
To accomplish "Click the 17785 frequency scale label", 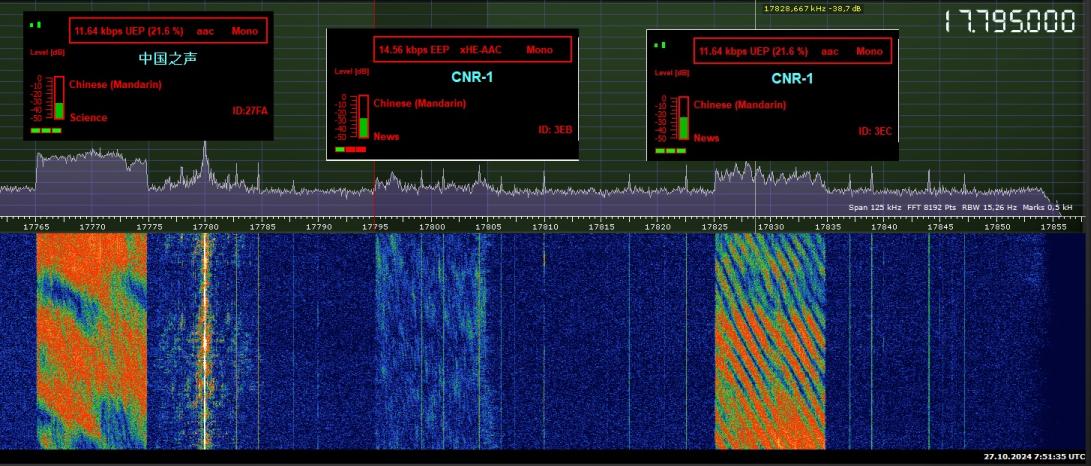I will tap(263, 227).
